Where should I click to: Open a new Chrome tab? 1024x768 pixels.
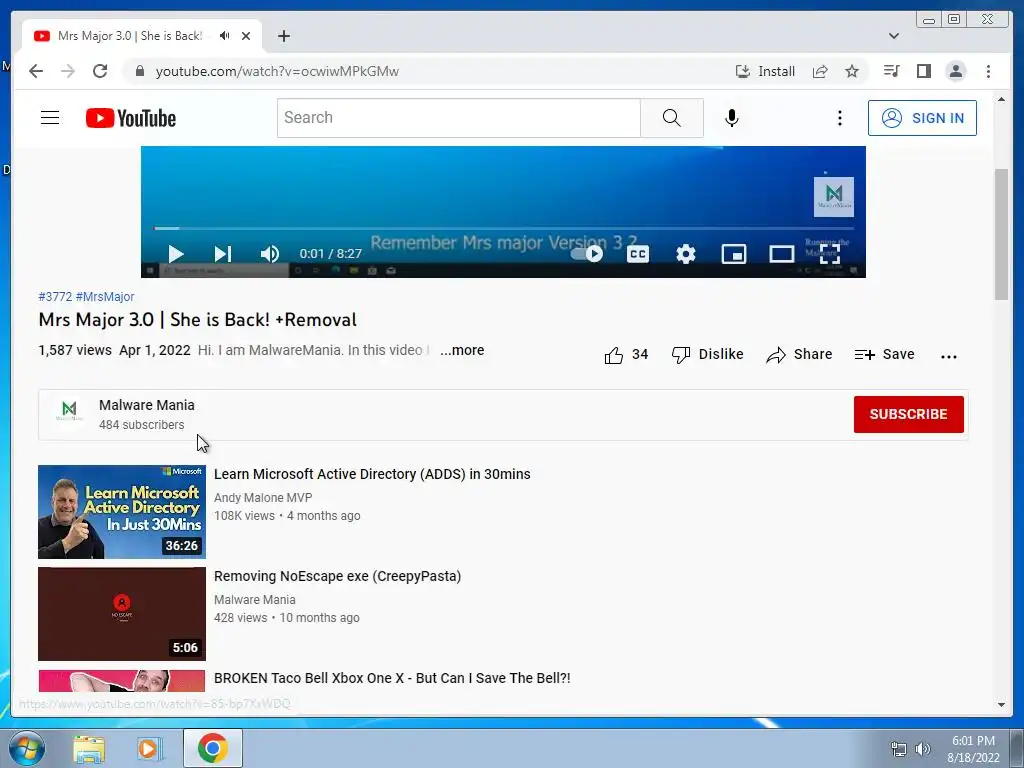(283, 36)
